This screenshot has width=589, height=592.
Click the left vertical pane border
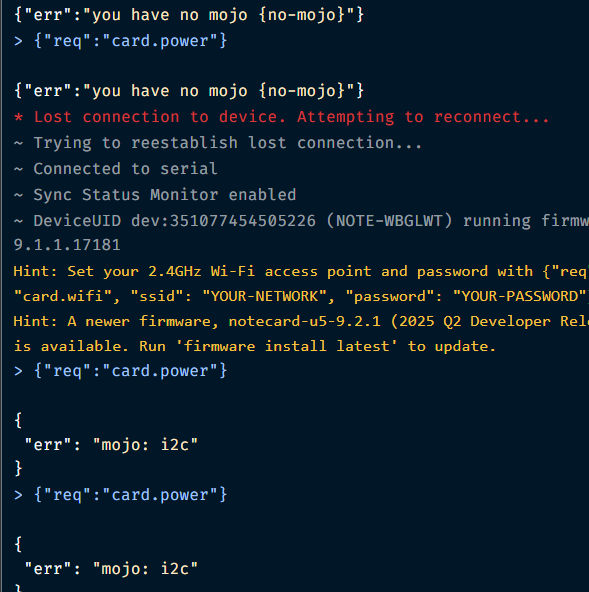coord(1,296)
